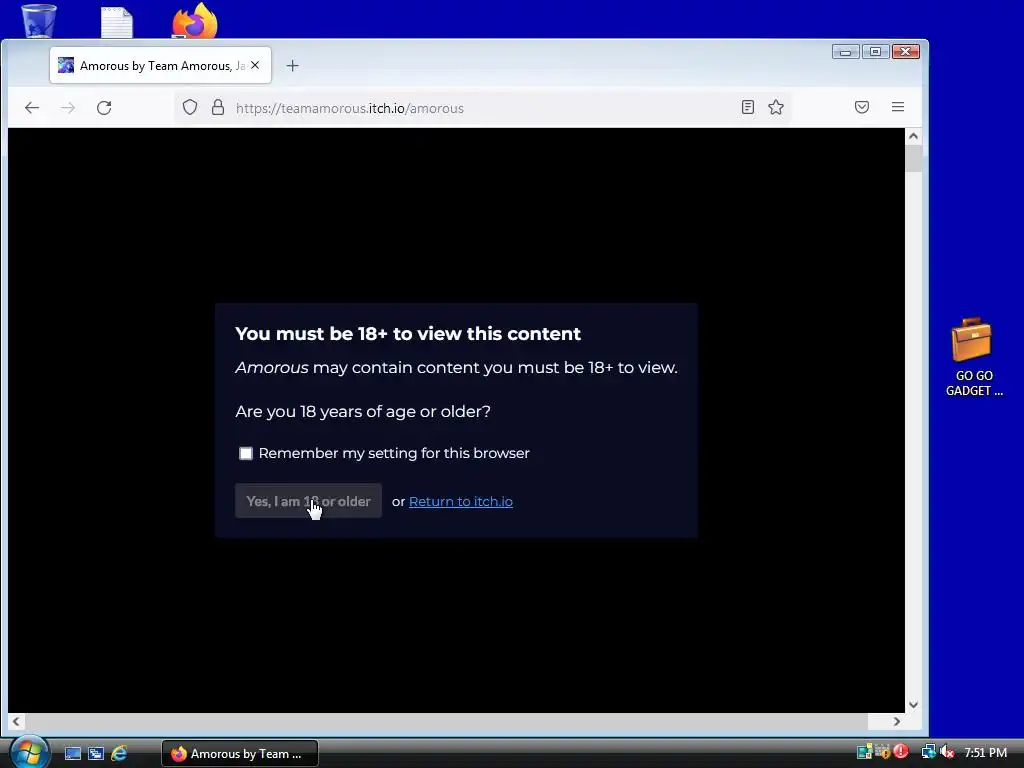Reload the page with the refresh icon
The image size is (1024, 768).
pos(104,108)
